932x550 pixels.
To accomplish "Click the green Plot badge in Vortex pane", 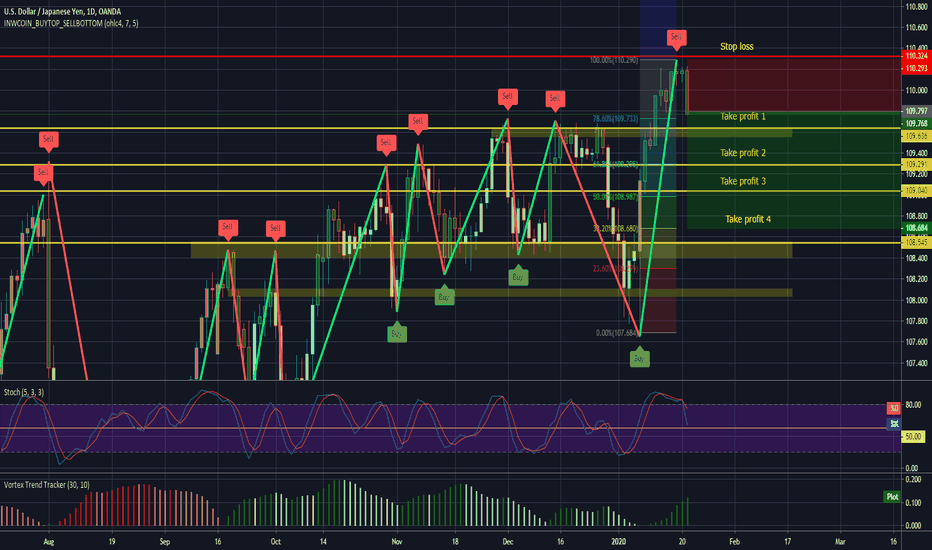I will [891, 496].
